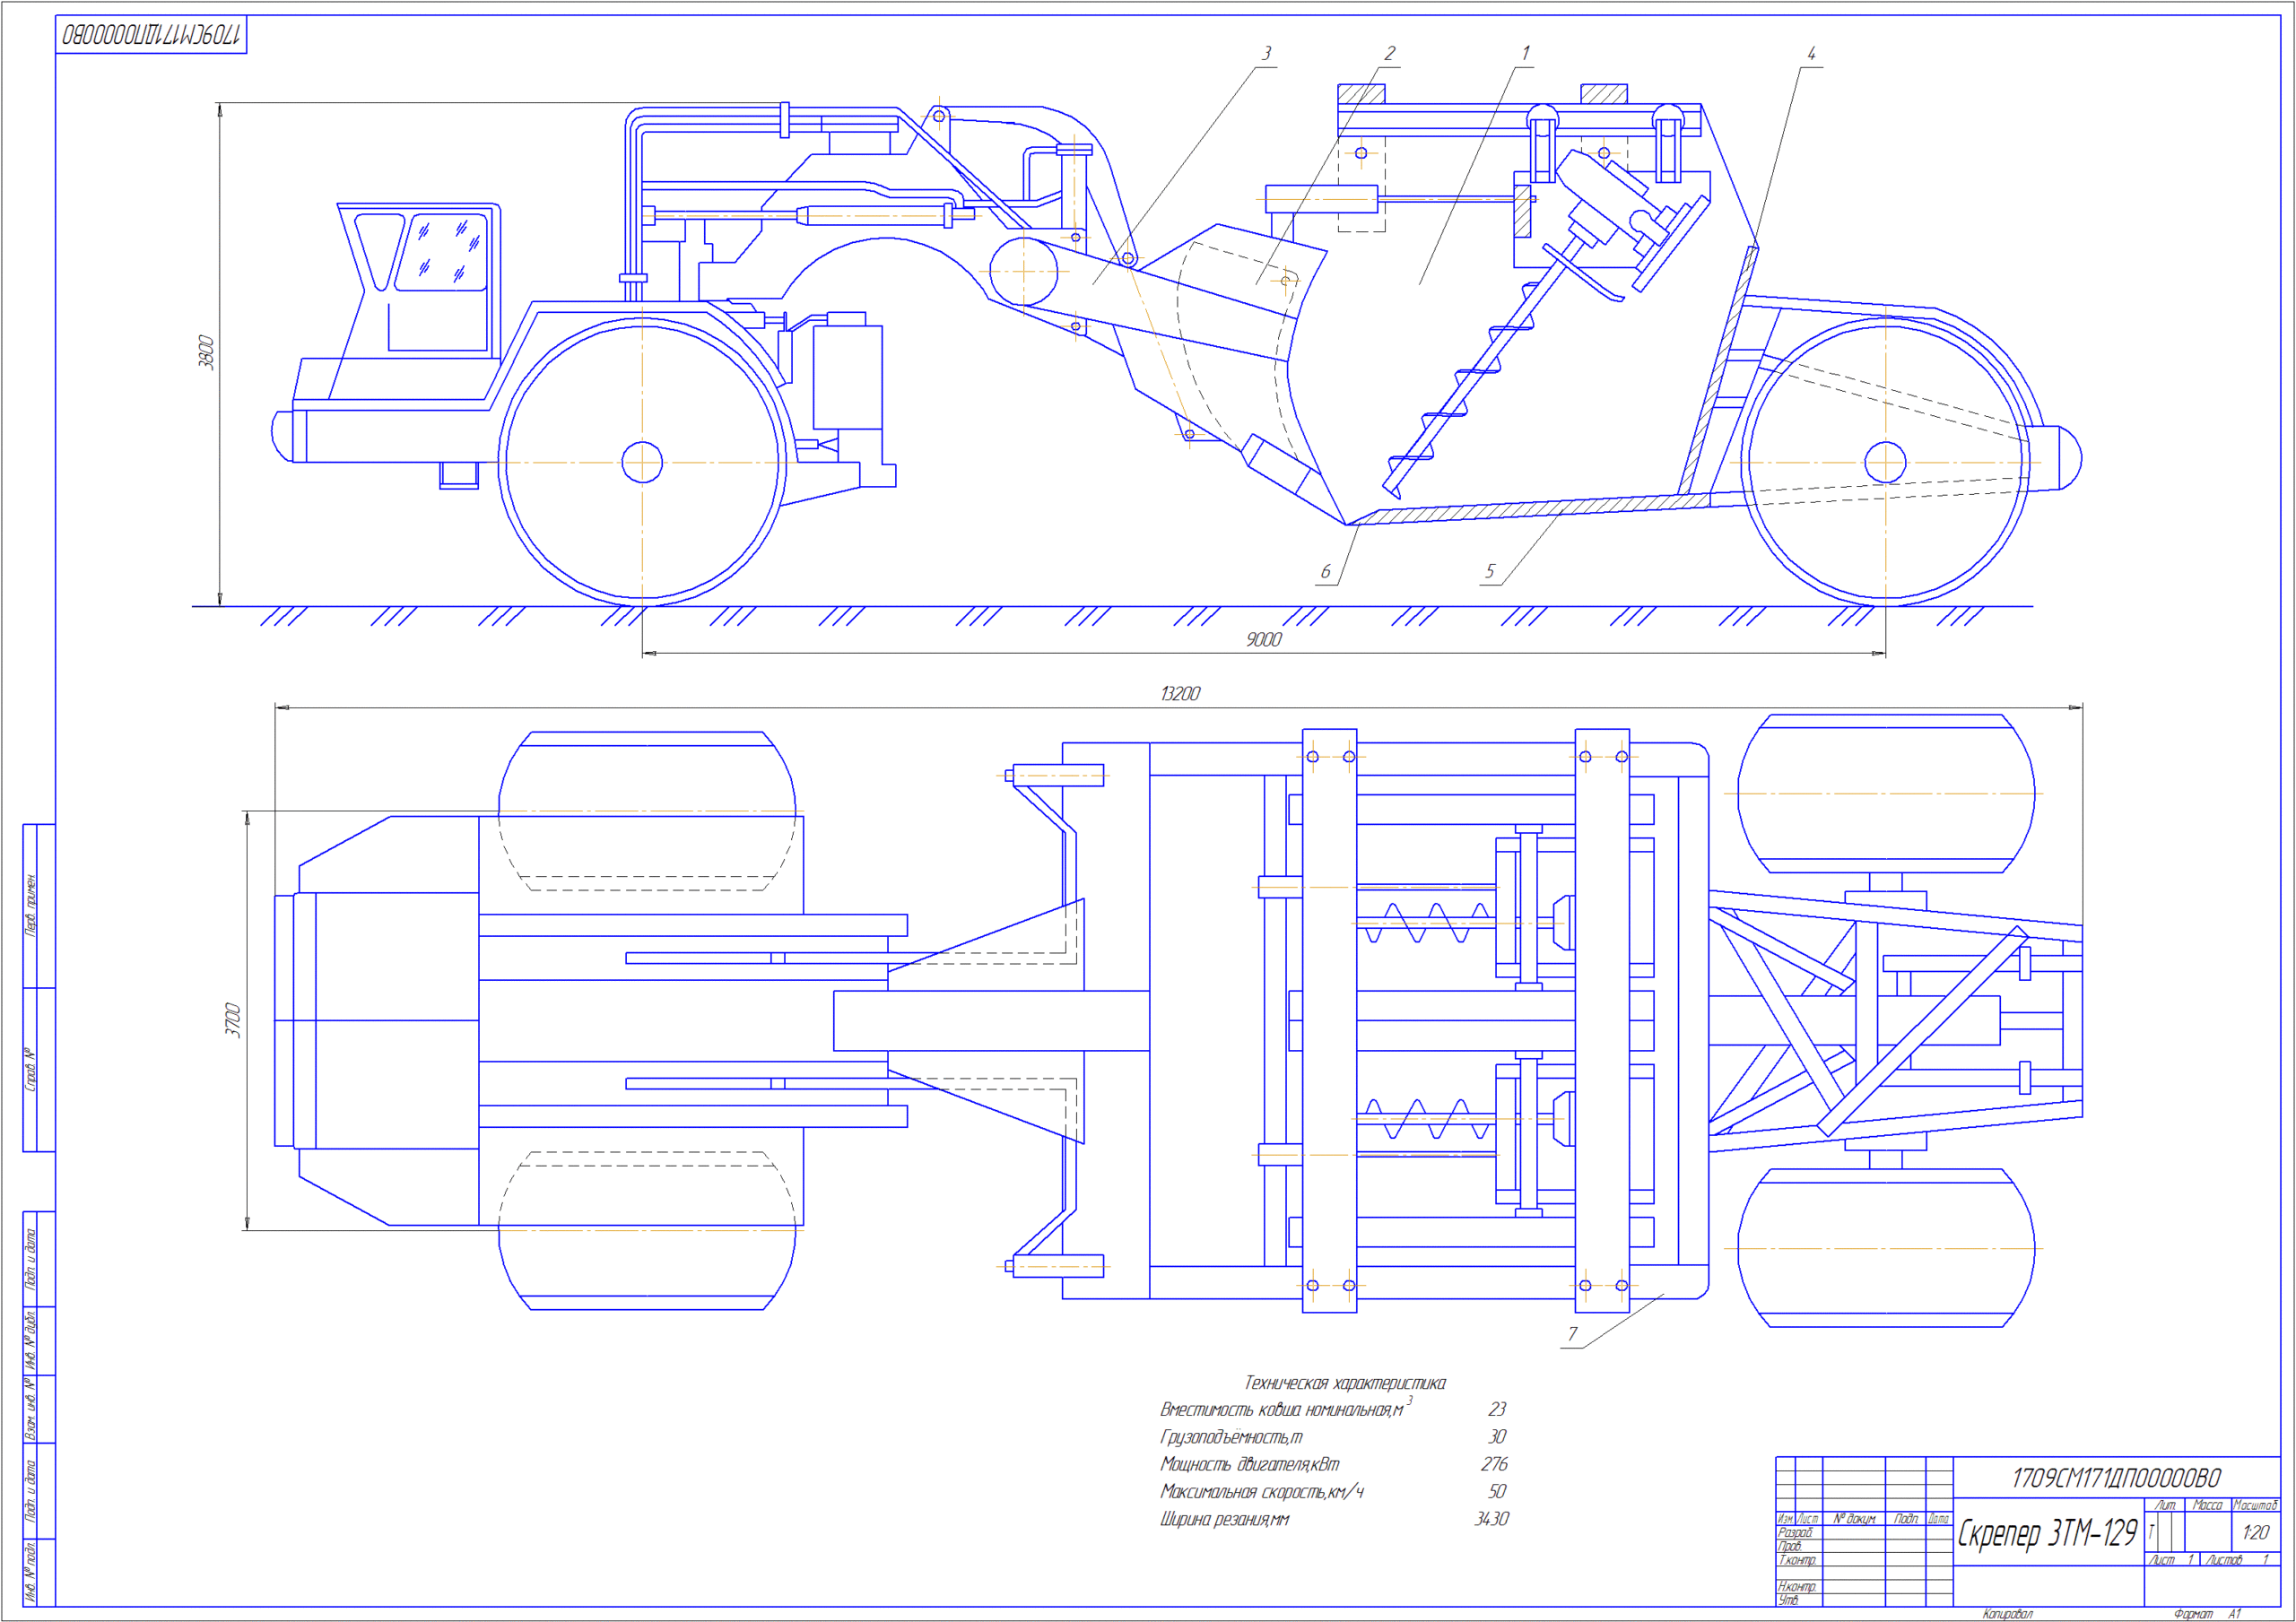Select drawing number 1709СМ171ДП00000ВО in title block

click(x=2115, y=1478)
